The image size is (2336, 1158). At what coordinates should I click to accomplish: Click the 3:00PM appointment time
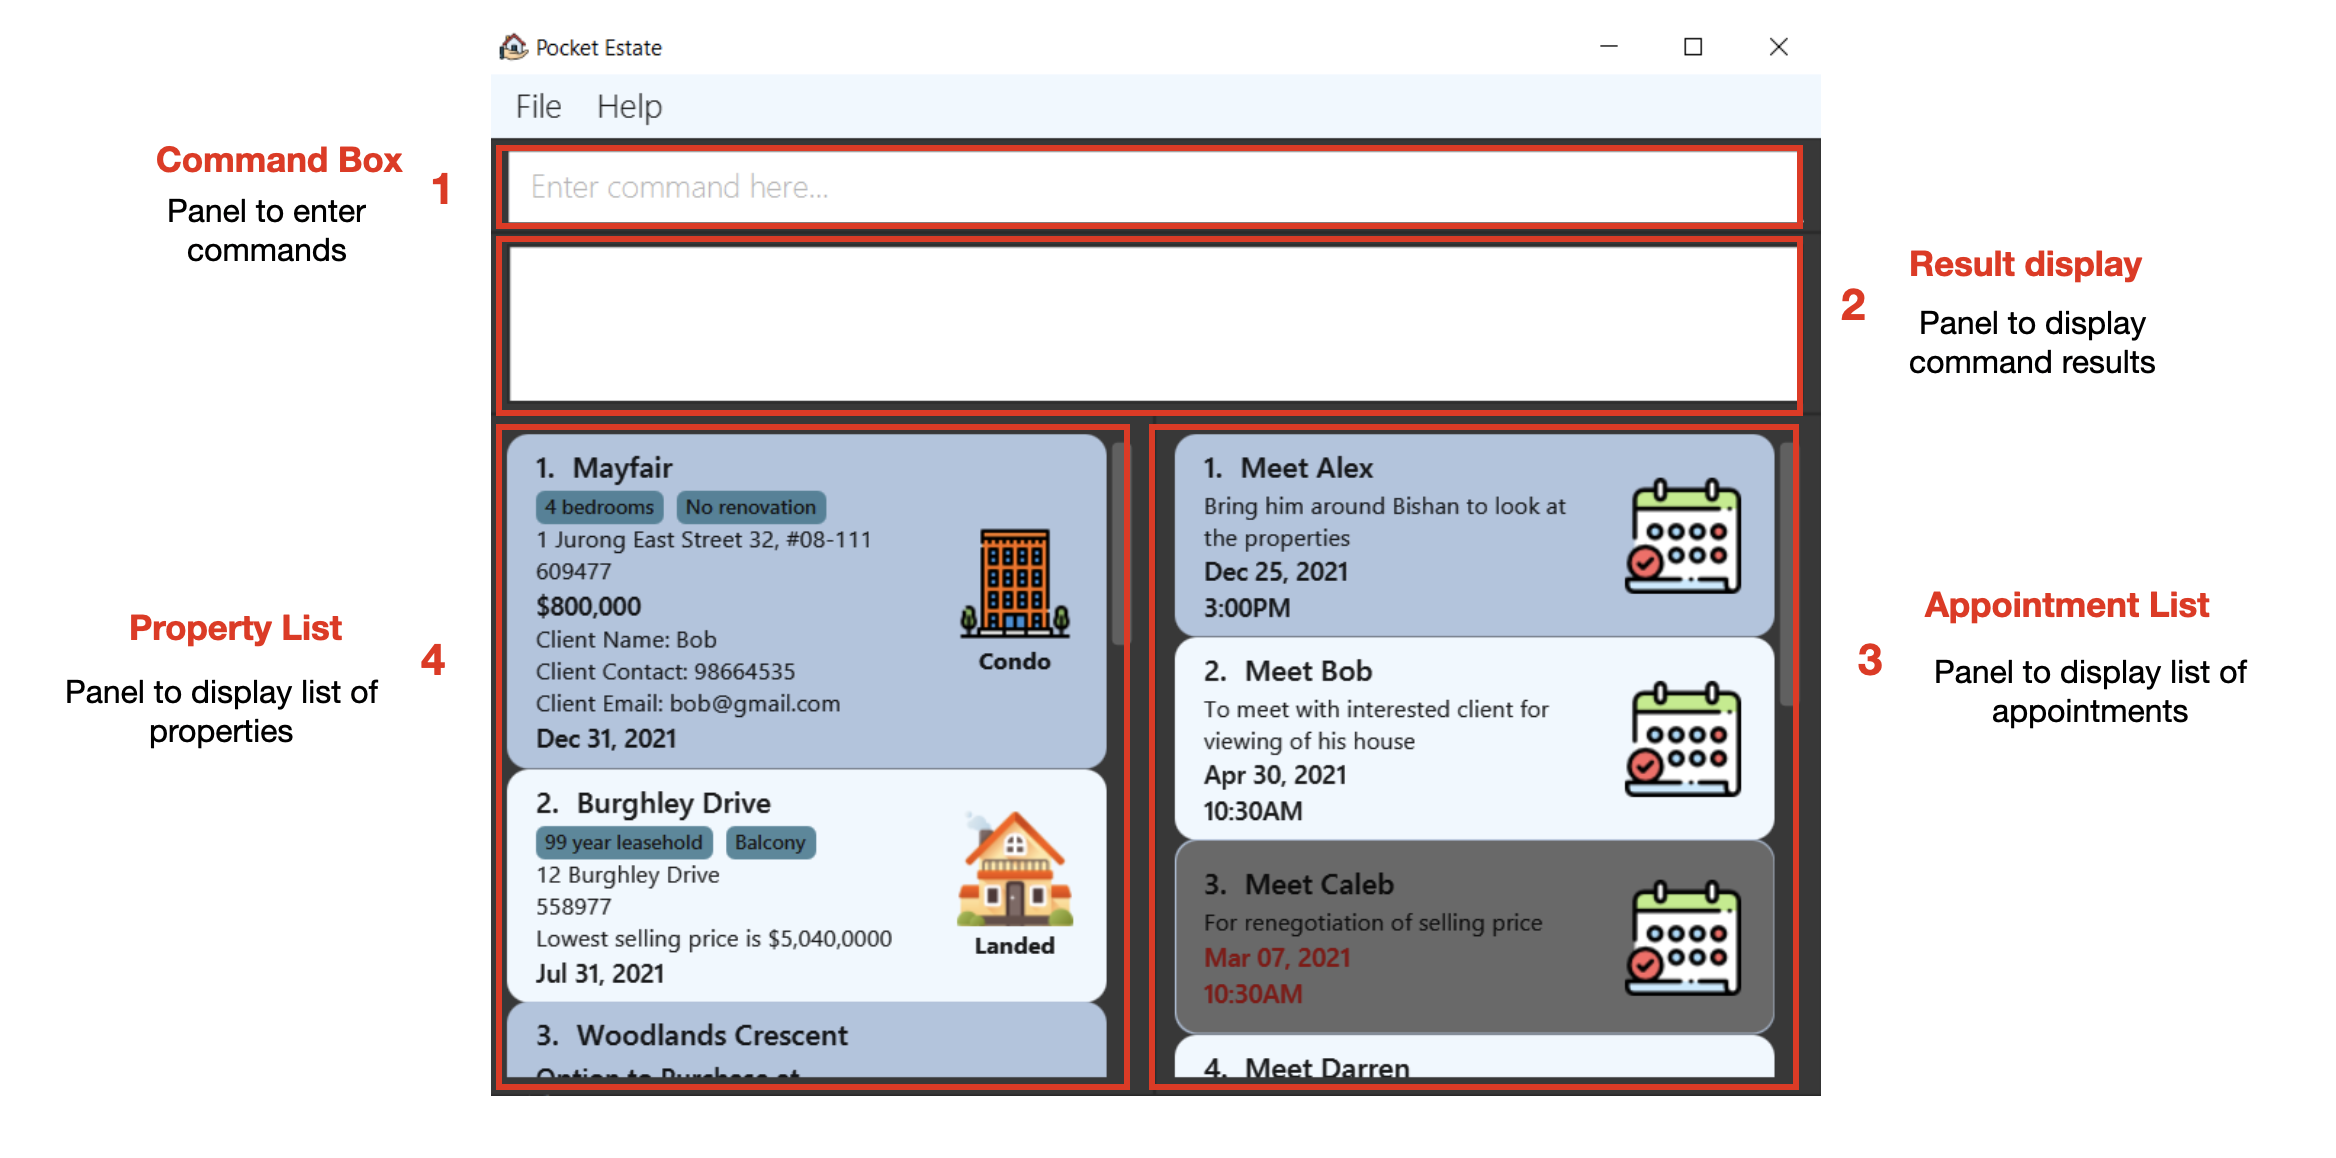1247,607
